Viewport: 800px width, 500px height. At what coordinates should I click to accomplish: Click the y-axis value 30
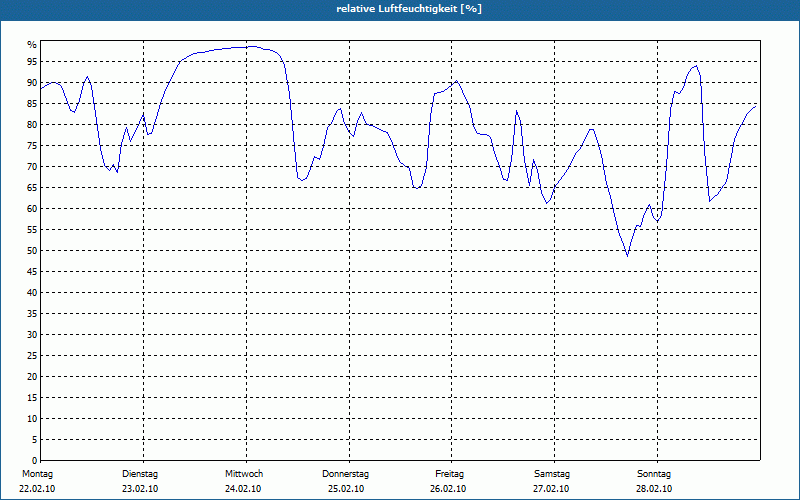32,335
